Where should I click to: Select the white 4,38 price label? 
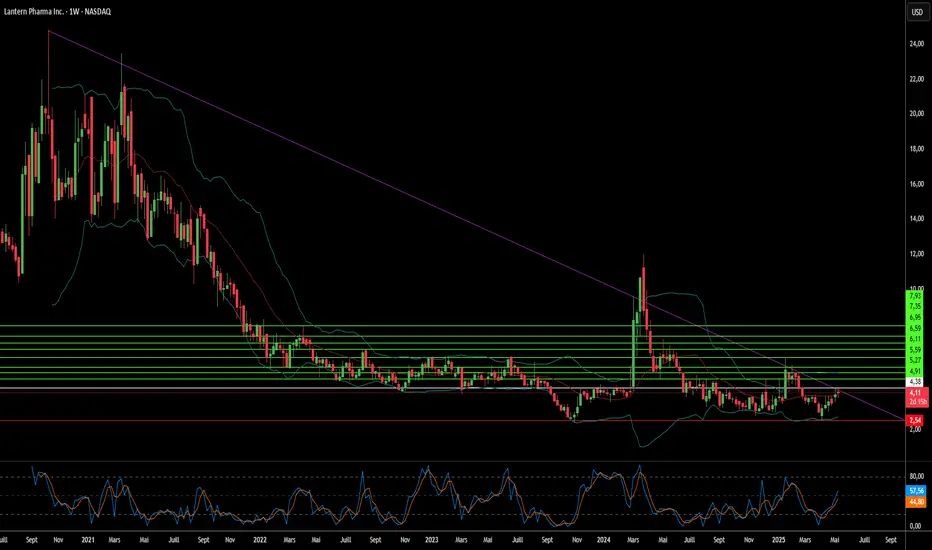point(914,382)
